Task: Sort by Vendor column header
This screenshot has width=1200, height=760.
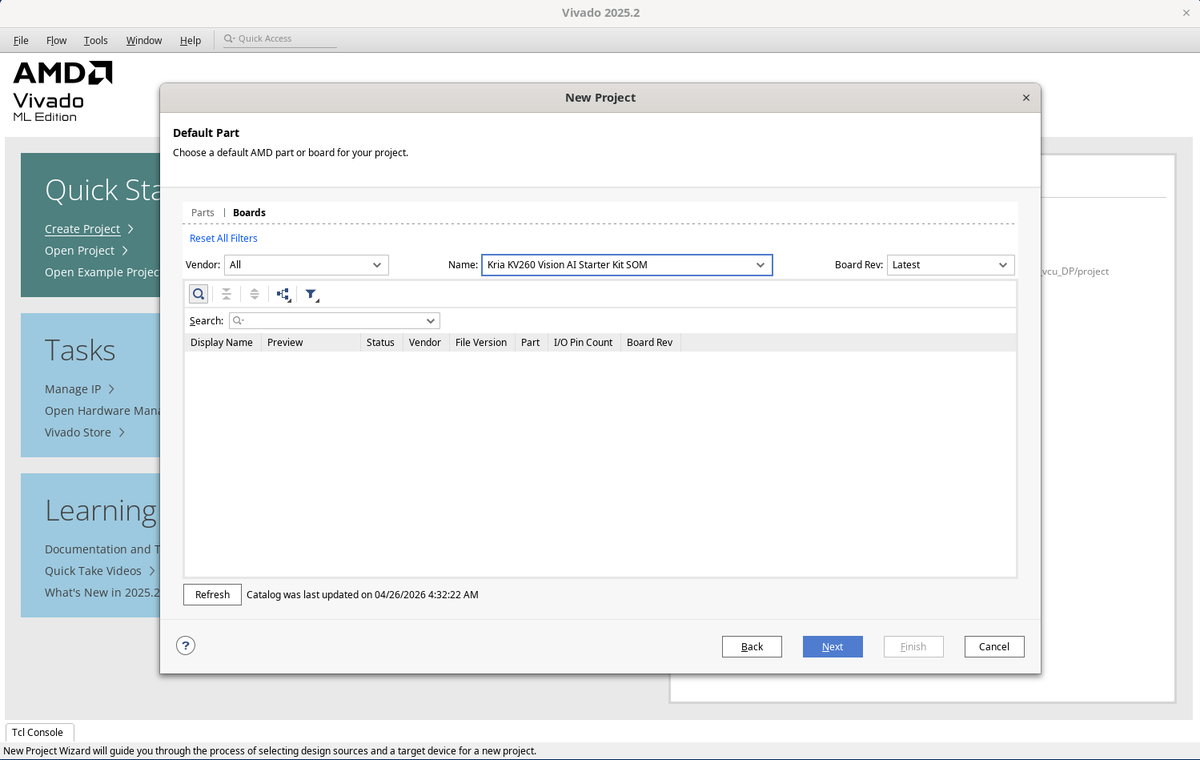Action: point(425,342)
